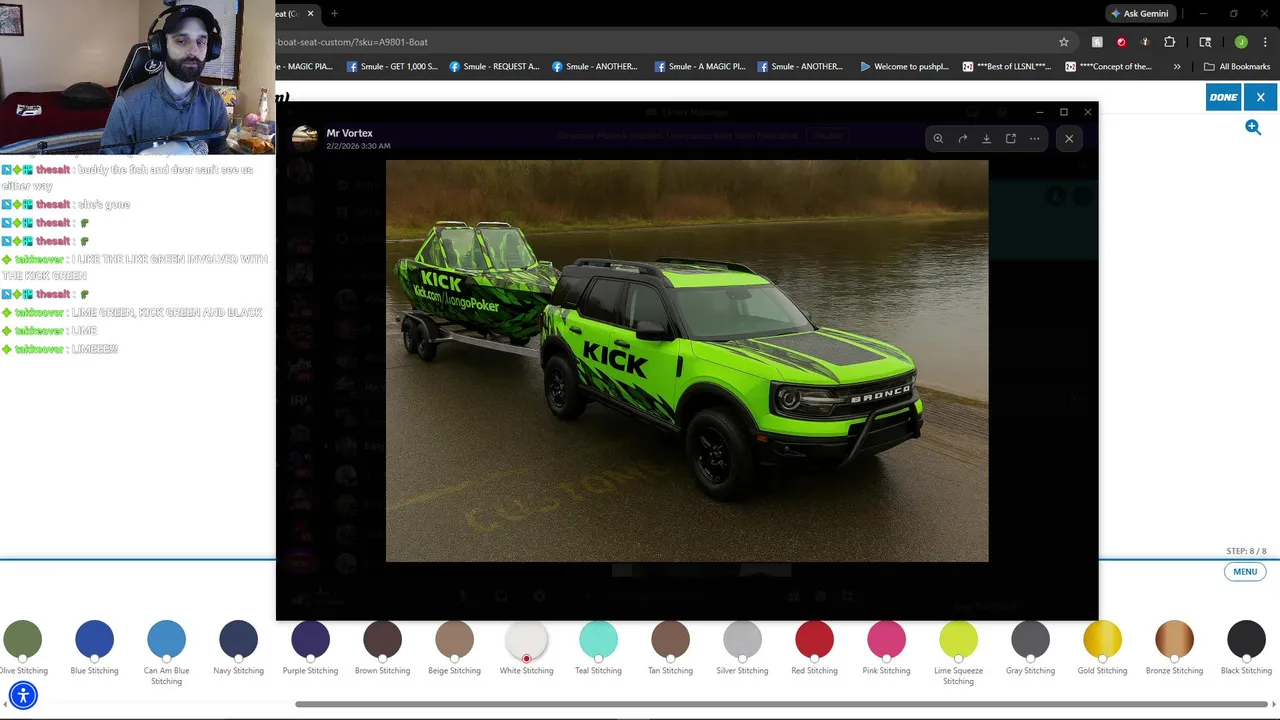
Task: Minimize the image viewer window
Action: coord(1040,112)
